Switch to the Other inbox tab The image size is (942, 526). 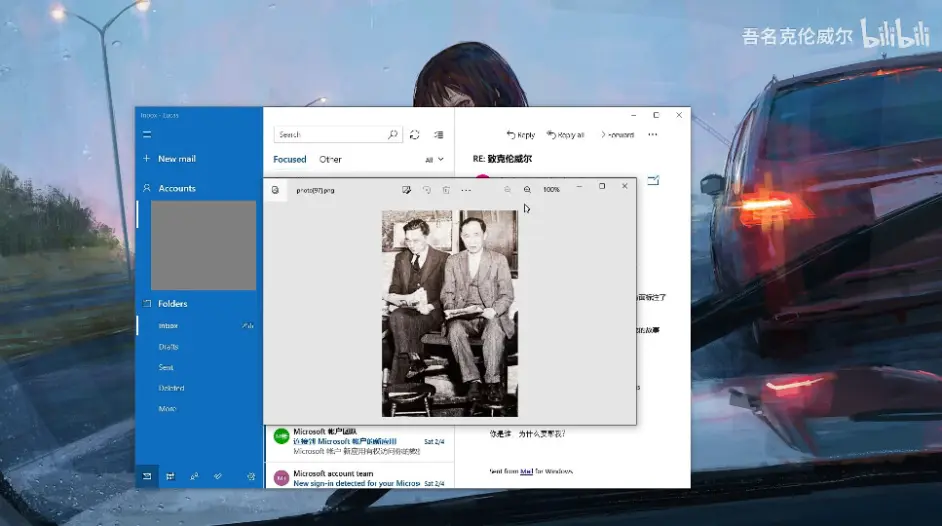(x=330, y=159)
